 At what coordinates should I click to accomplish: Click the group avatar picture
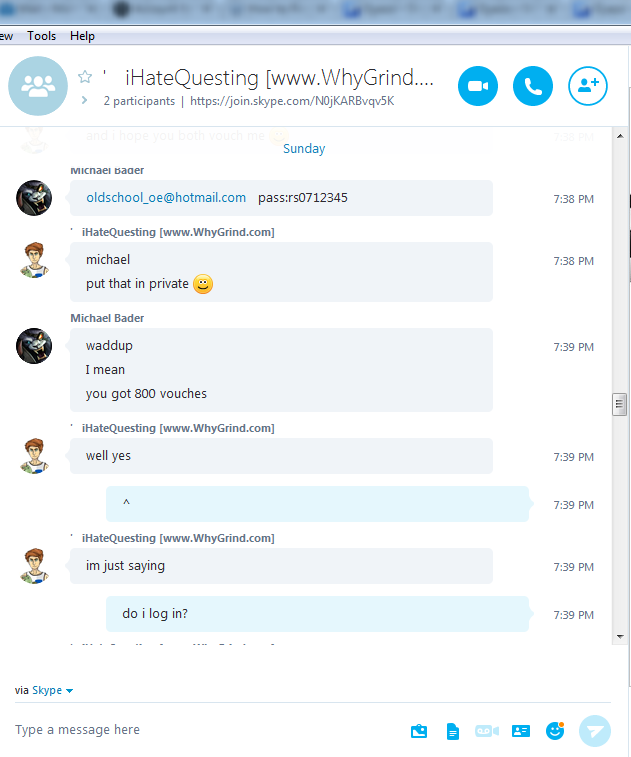(x=38, y=86)
